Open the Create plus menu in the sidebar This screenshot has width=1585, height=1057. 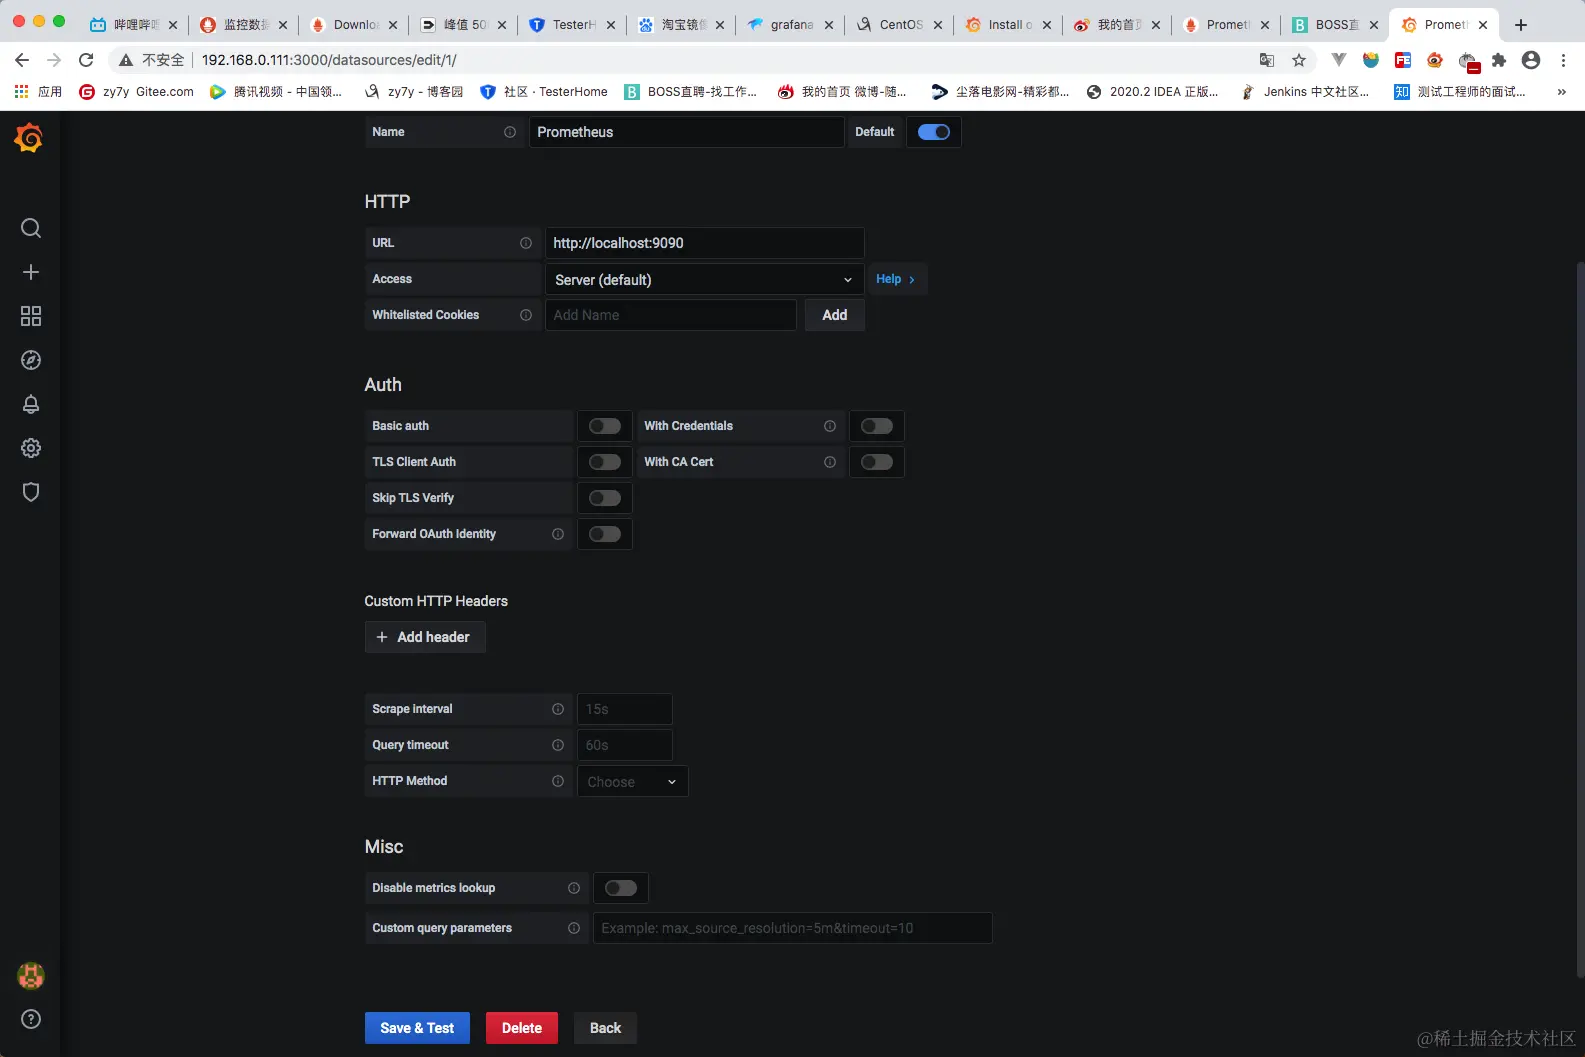pos(31,272)
